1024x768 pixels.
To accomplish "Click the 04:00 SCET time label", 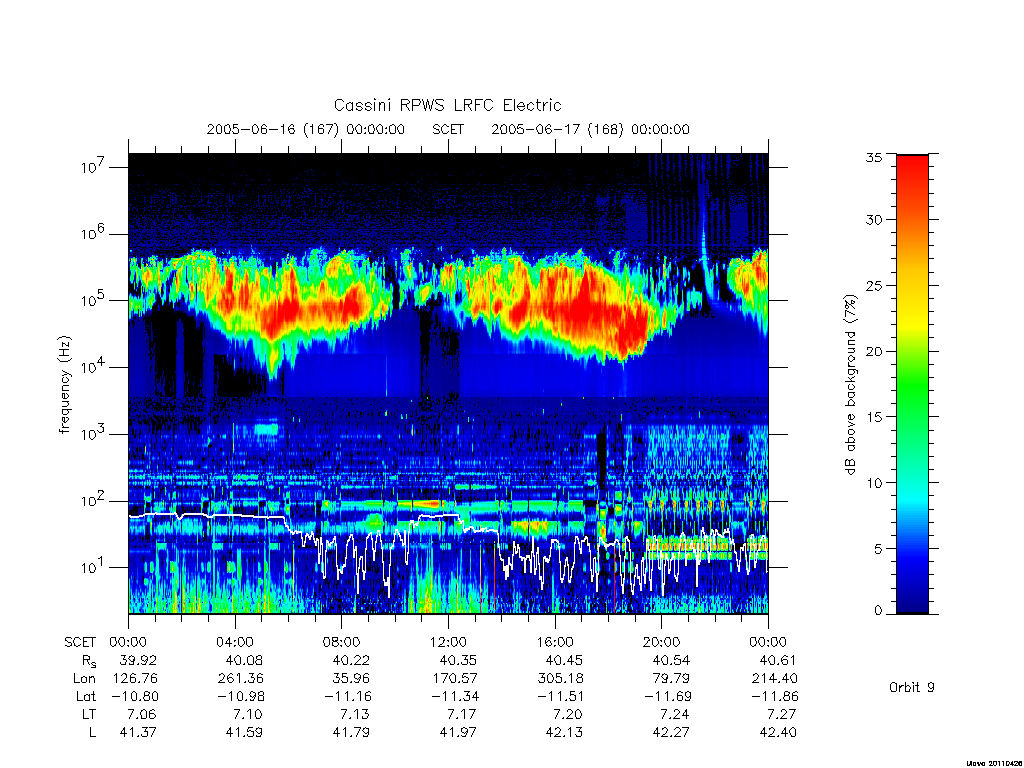I will [235, 642].
